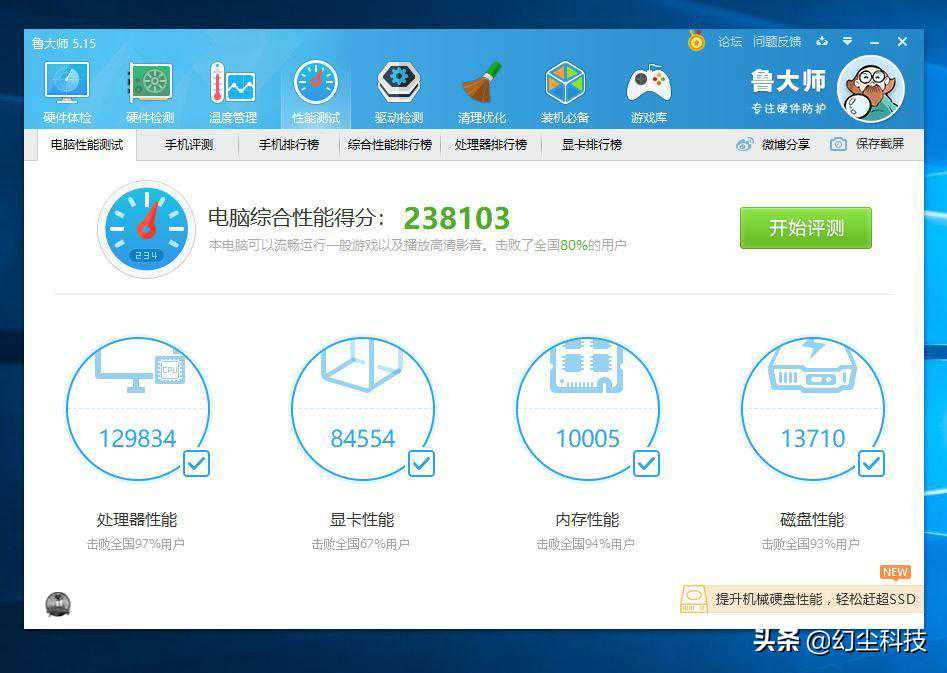The image size is (947, 673).
Task: Click the gold medal icon in title bar
Action: [696, 41]
